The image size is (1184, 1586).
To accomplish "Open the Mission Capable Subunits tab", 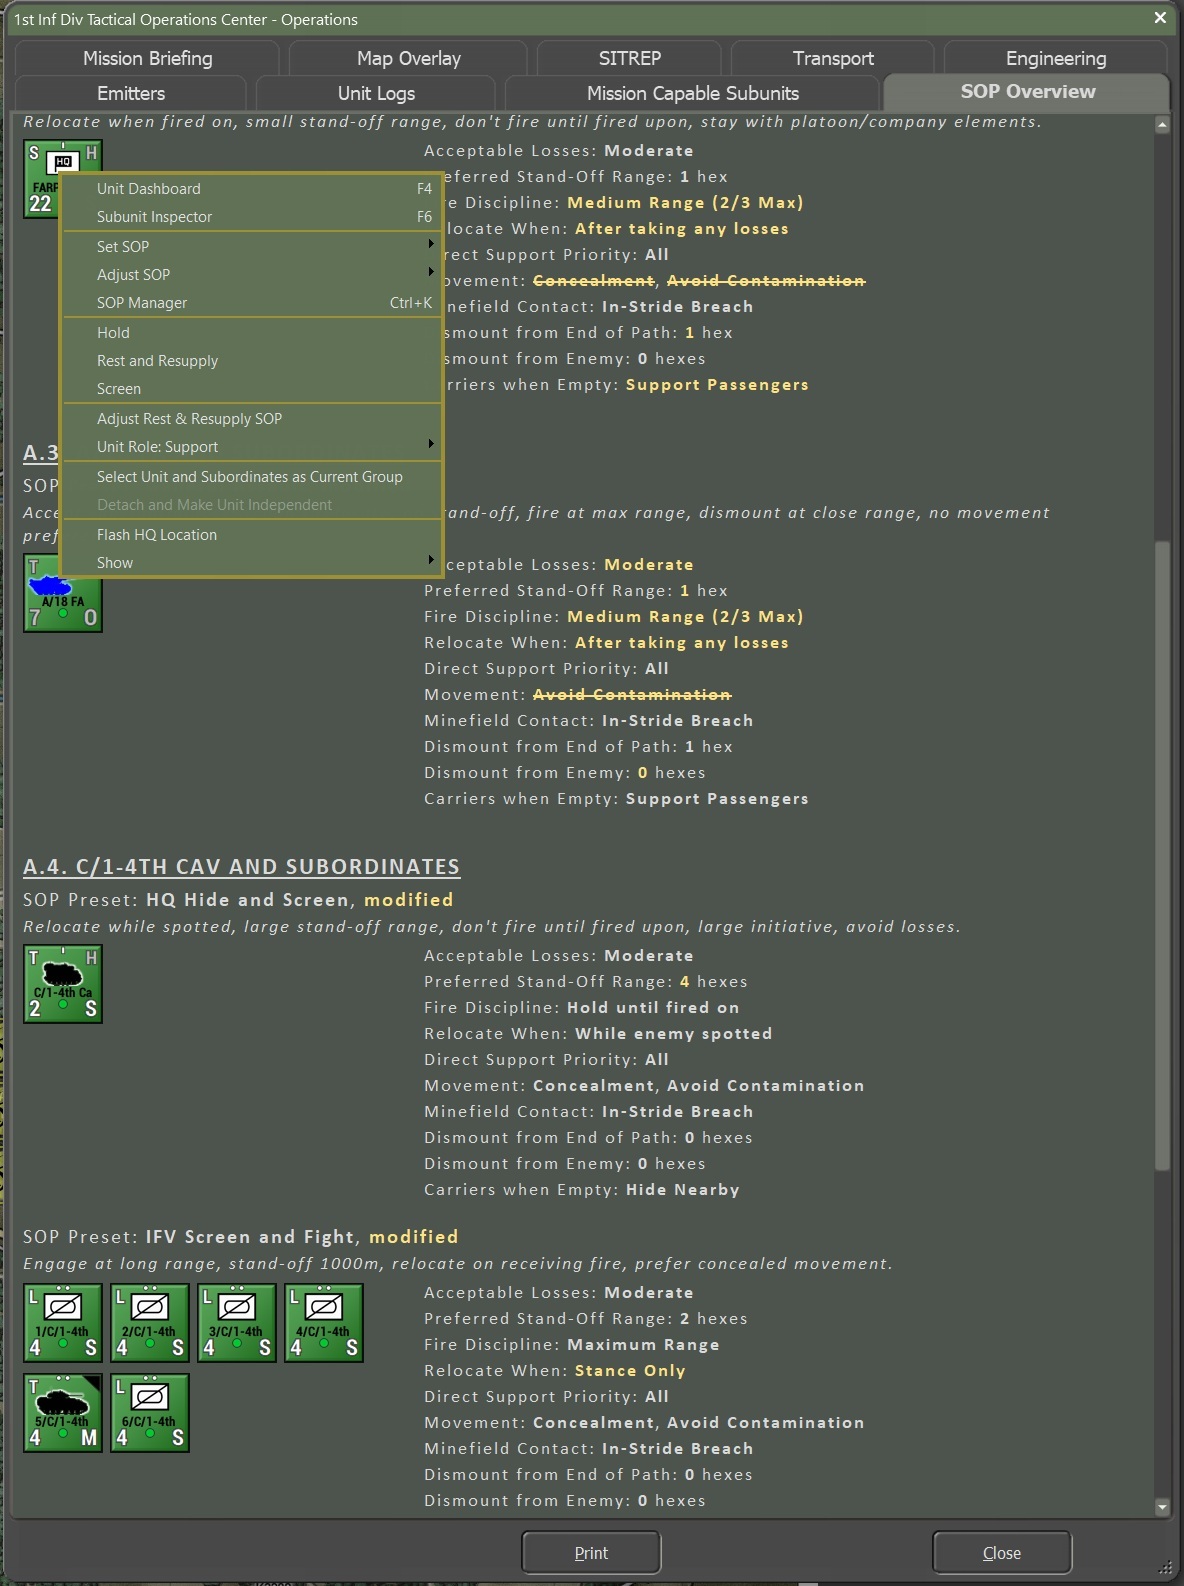I will tap(692, 93).
